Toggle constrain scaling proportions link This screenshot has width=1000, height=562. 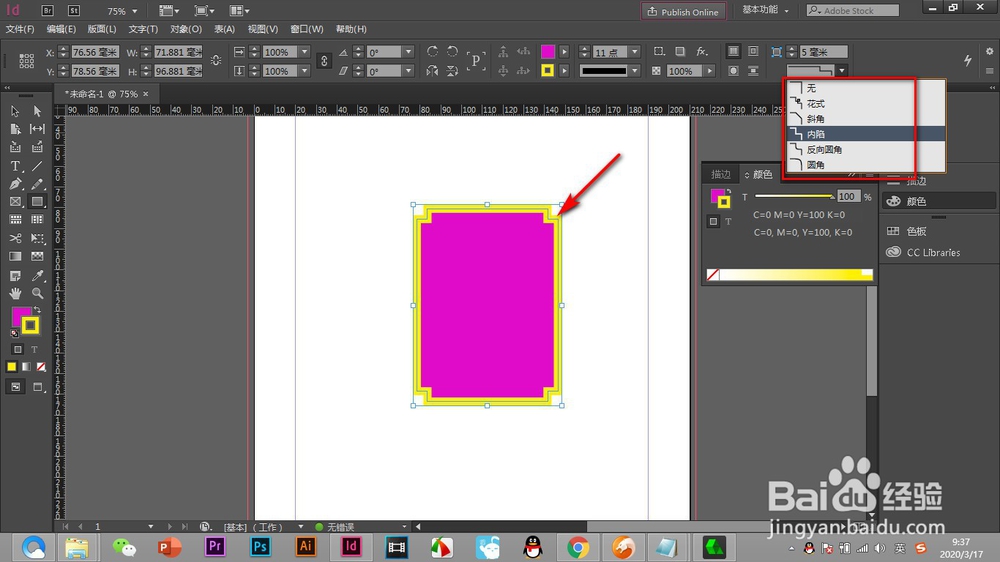(x=324, y=61)
